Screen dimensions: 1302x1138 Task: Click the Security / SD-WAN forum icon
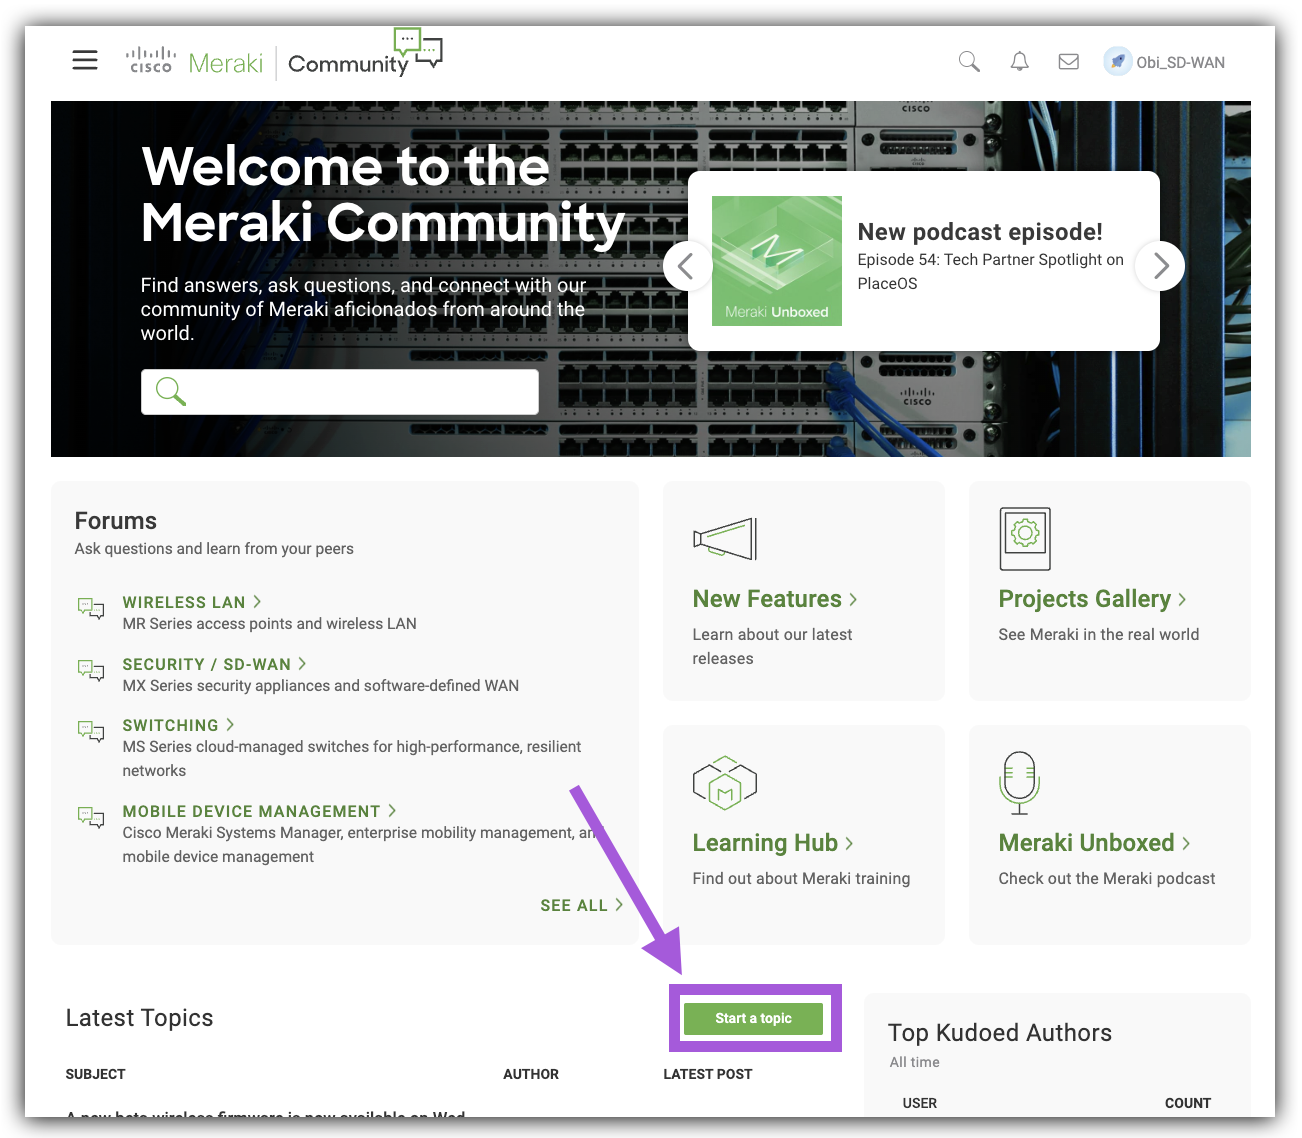coord(91,670)
